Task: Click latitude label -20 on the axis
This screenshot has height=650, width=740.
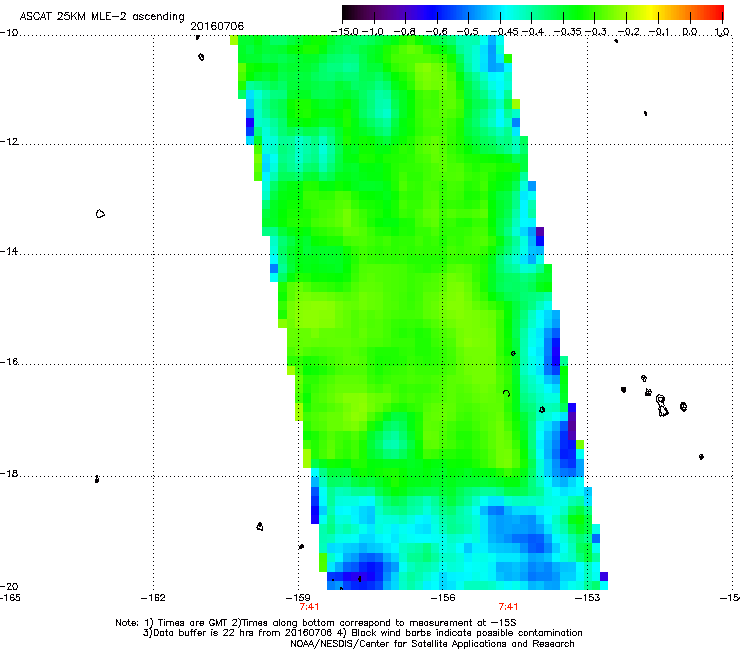Action: point(9,586)
